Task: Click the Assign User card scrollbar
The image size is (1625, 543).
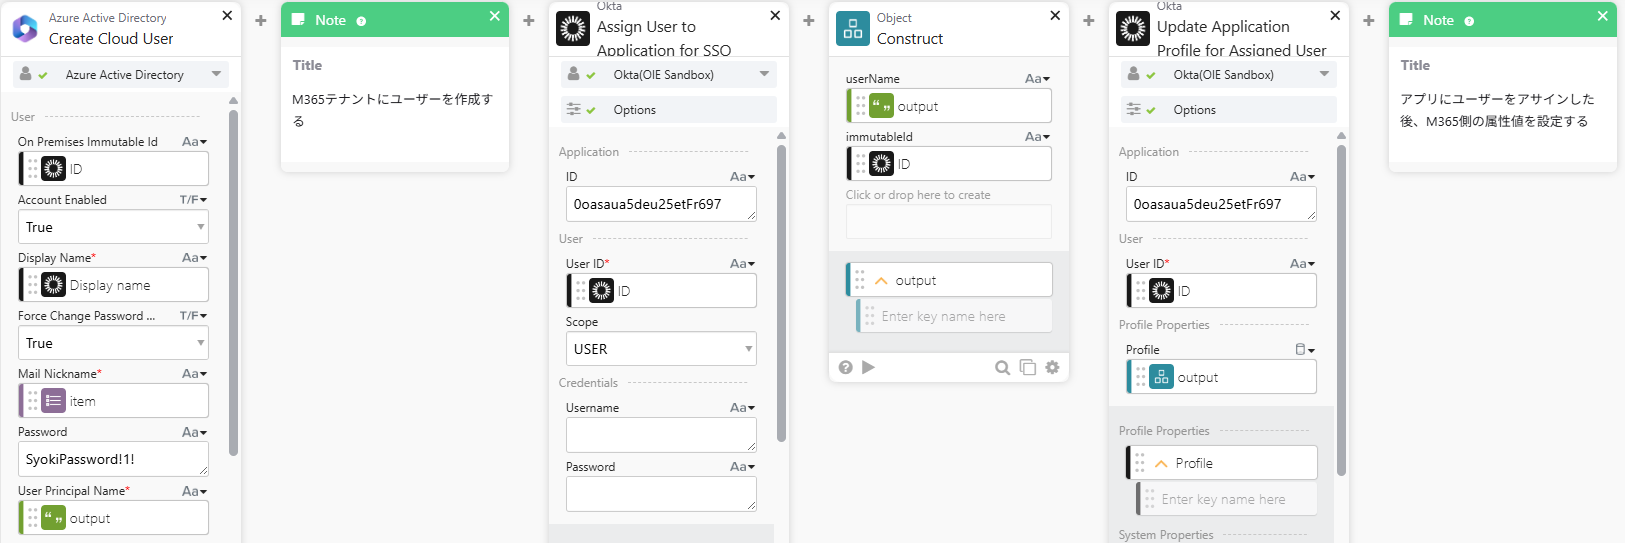Action: click(781, 293)
